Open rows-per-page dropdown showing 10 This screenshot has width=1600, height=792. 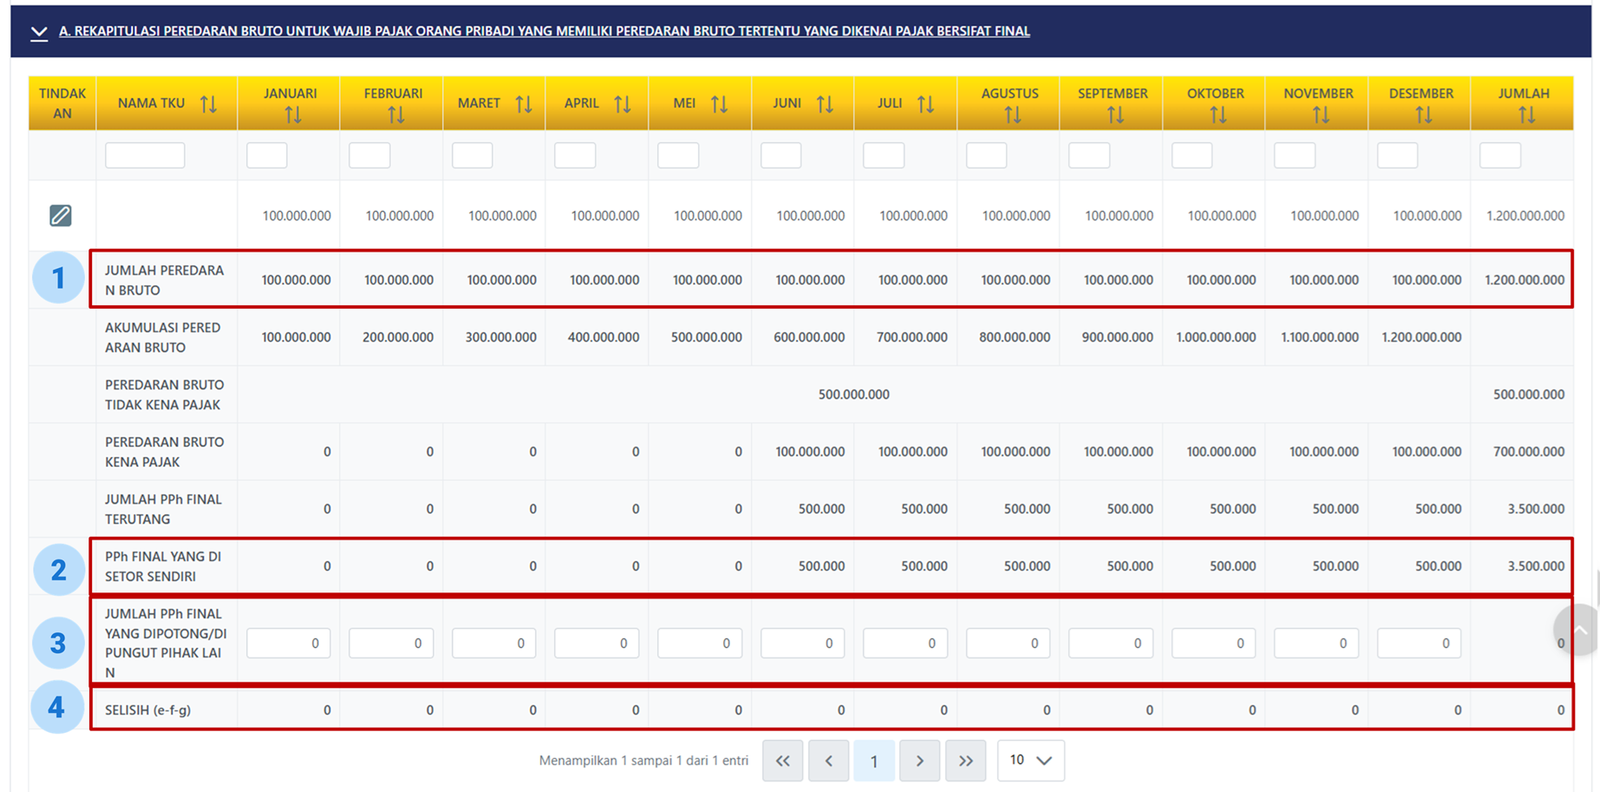(1030, 761)
